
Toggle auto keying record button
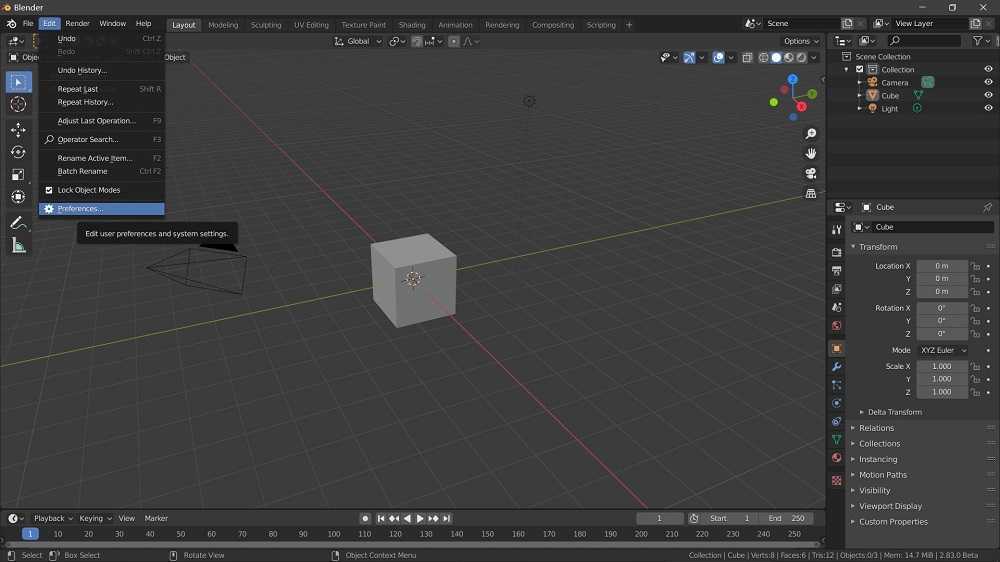tap(365, 519)
